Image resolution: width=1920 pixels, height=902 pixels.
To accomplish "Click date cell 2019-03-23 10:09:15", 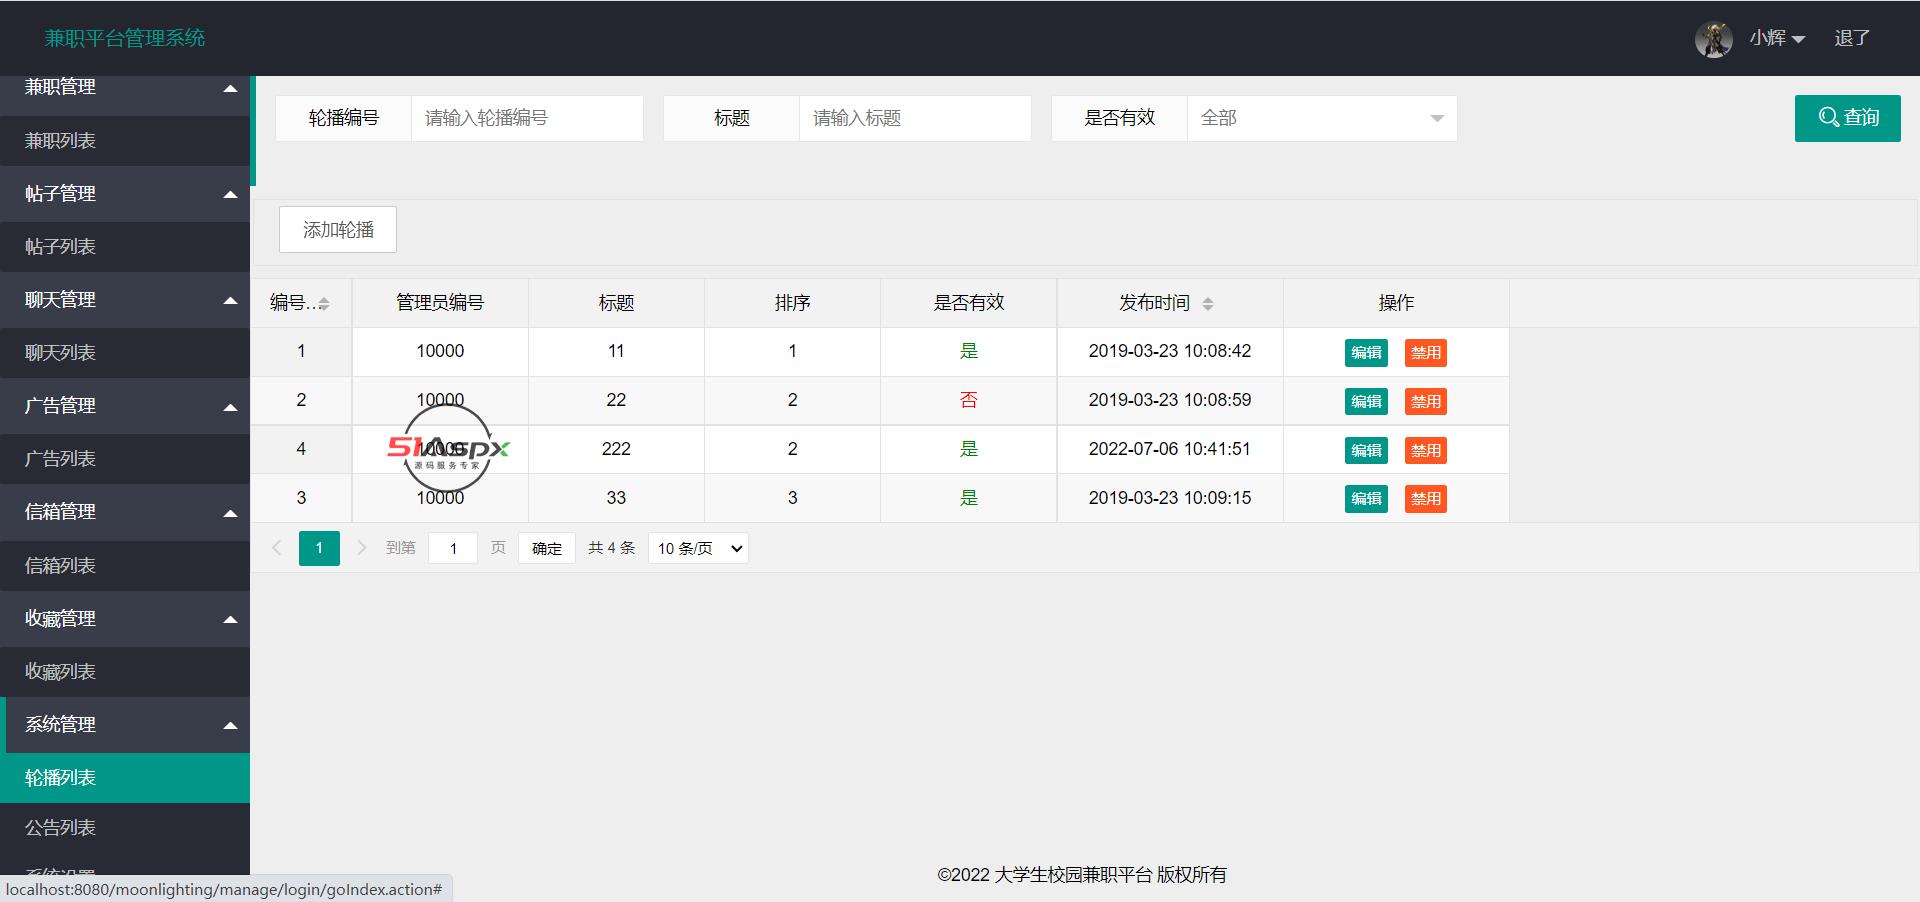I will click(x=1170, y=498).
